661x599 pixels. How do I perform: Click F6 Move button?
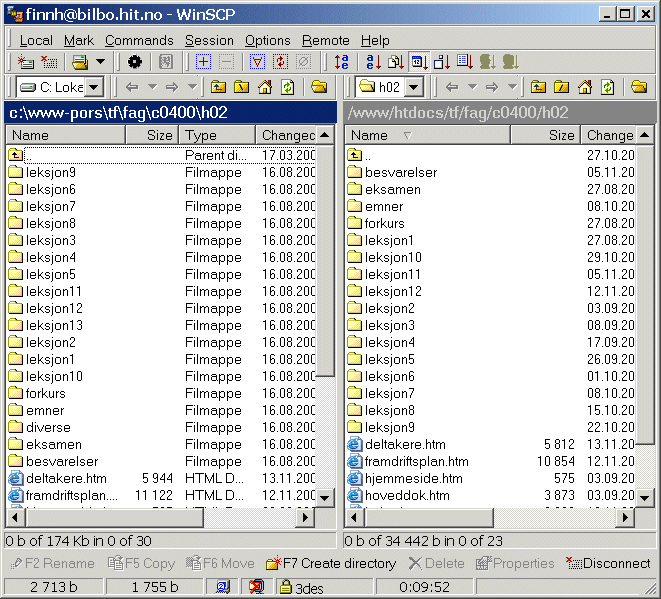coord(220,564)
